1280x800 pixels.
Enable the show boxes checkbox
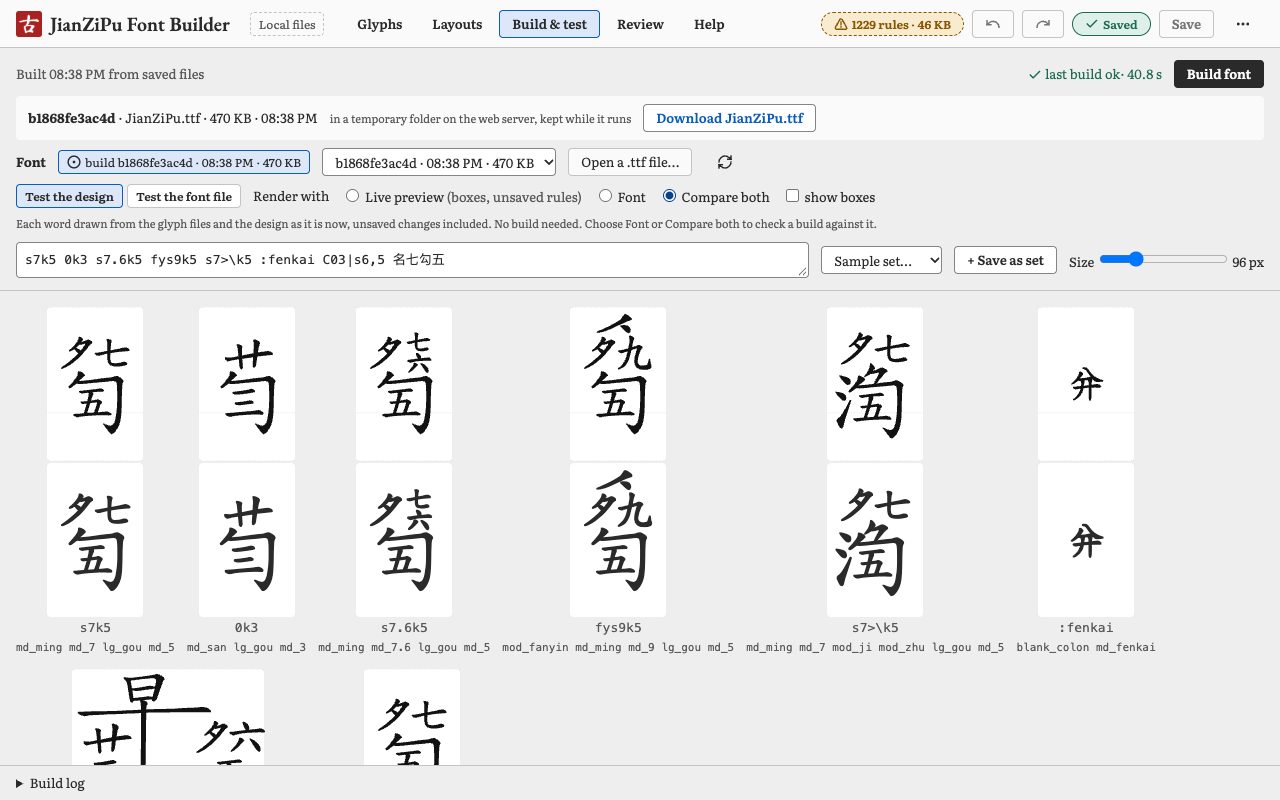[793, 196]
